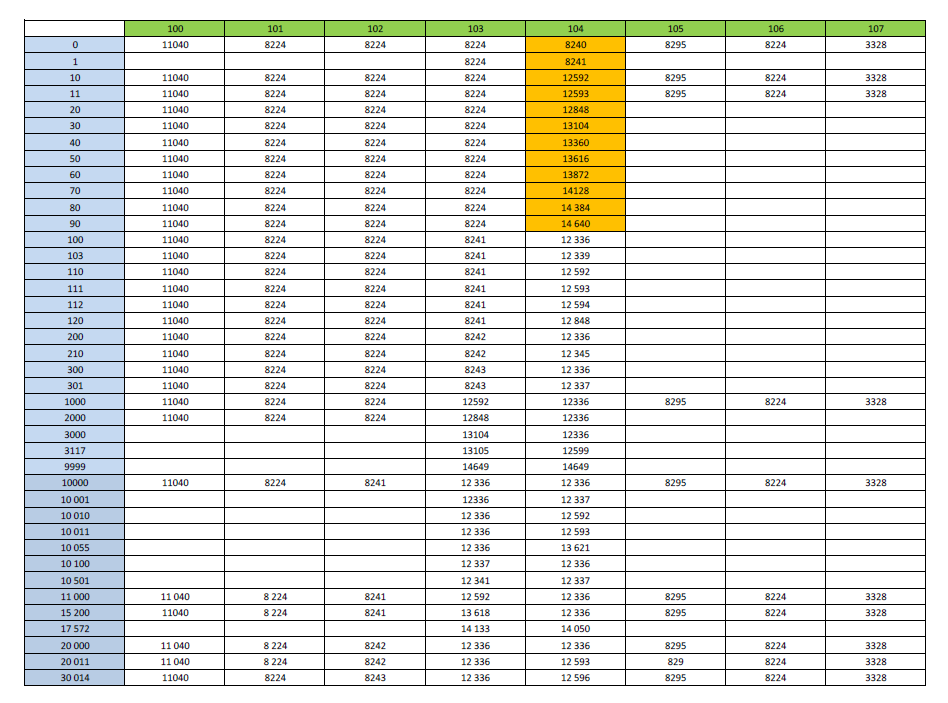
Task: Click the cell with value 14 050
Action: (575, 629)
